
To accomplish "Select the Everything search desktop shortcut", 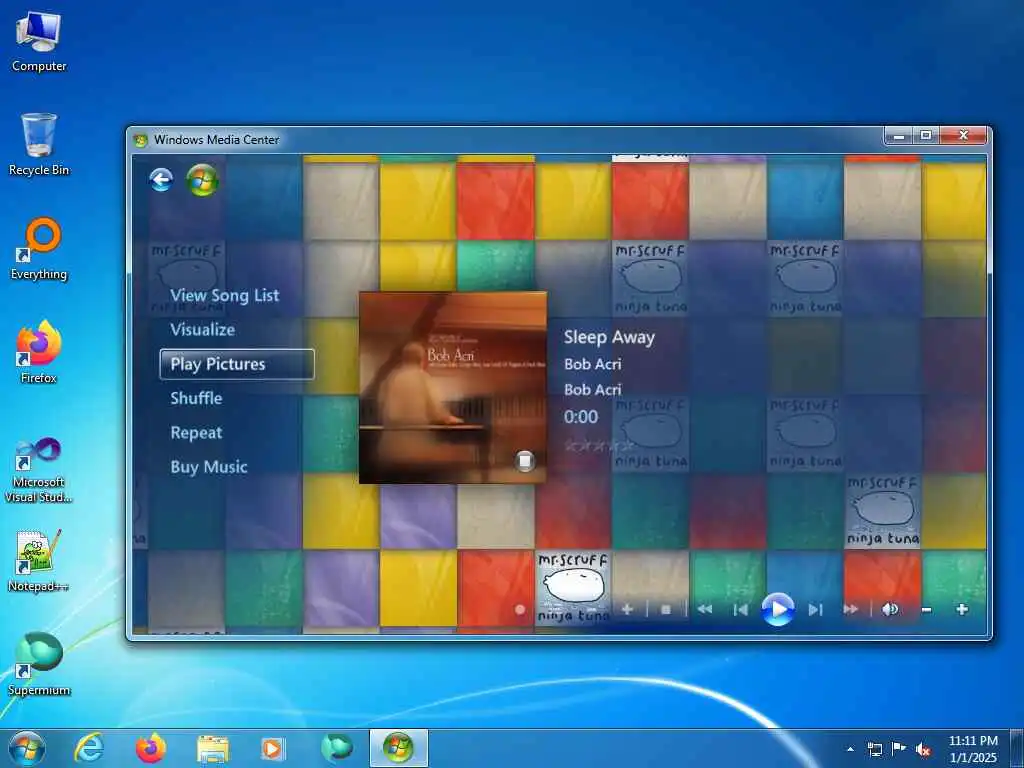I will click(x=39, y=249).
